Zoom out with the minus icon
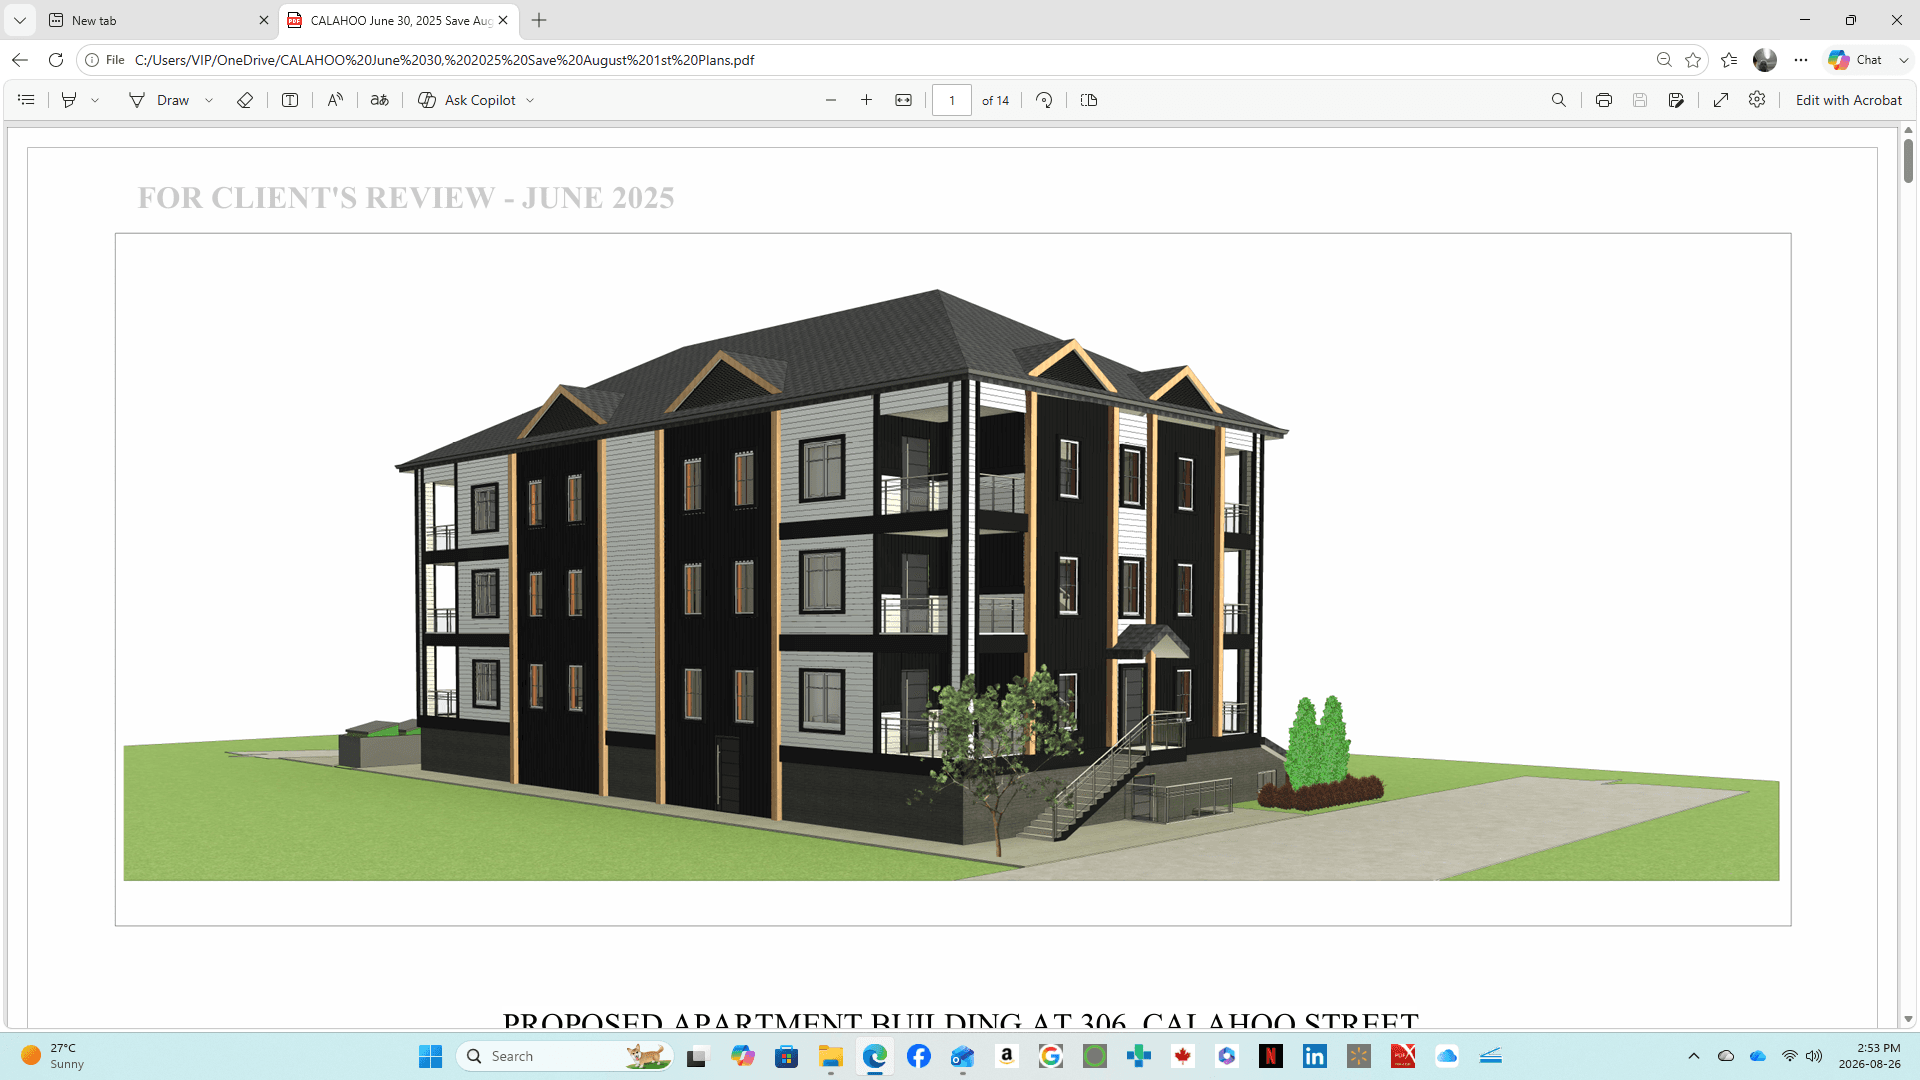Viewport: 1920px width, 1080px height. coord(831,100)
